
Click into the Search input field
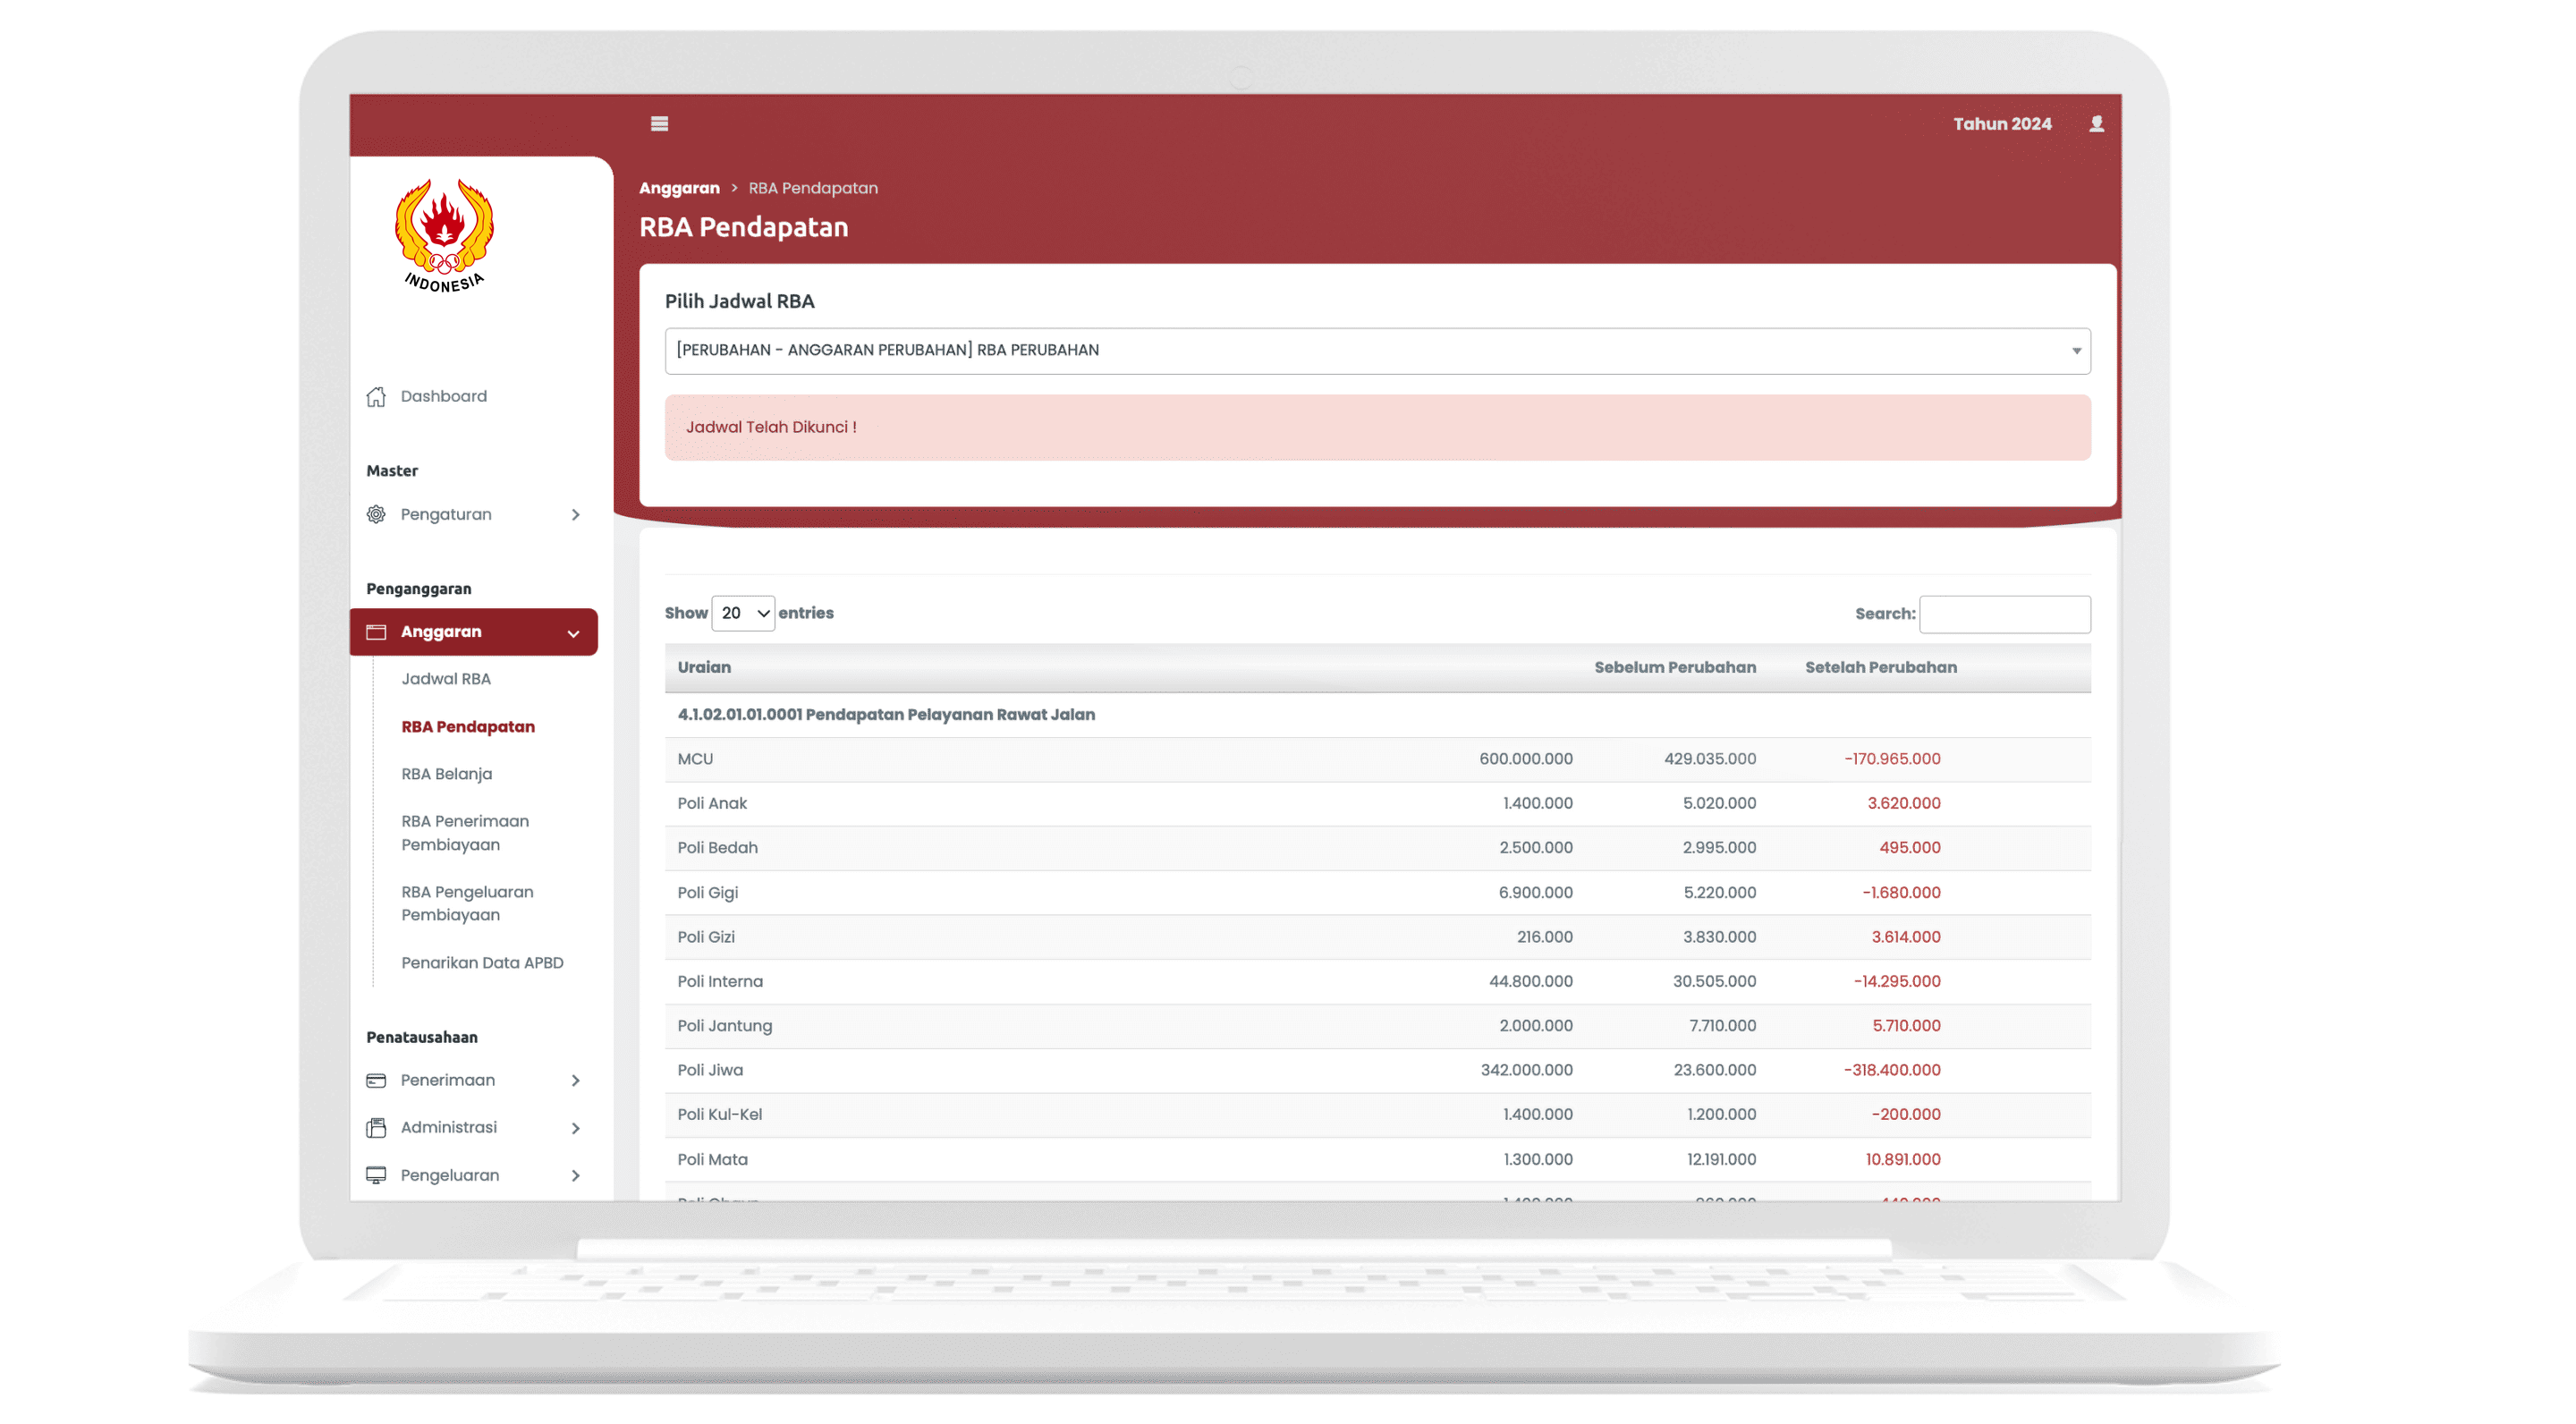click(x=2004, y=614)
